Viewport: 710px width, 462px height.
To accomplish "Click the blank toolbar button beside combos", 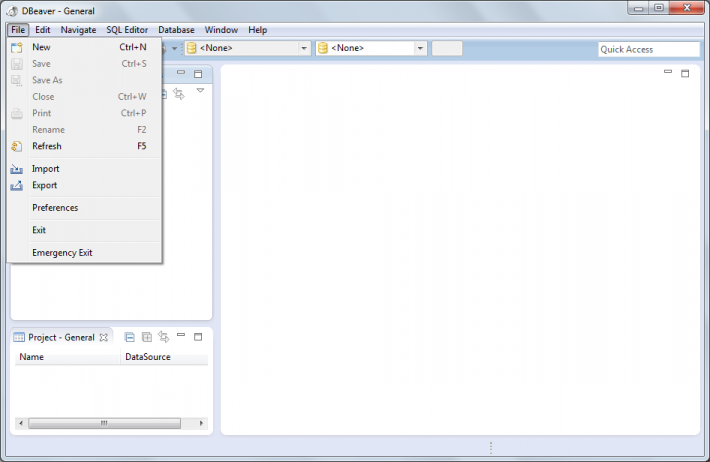I will click(447, 48).
